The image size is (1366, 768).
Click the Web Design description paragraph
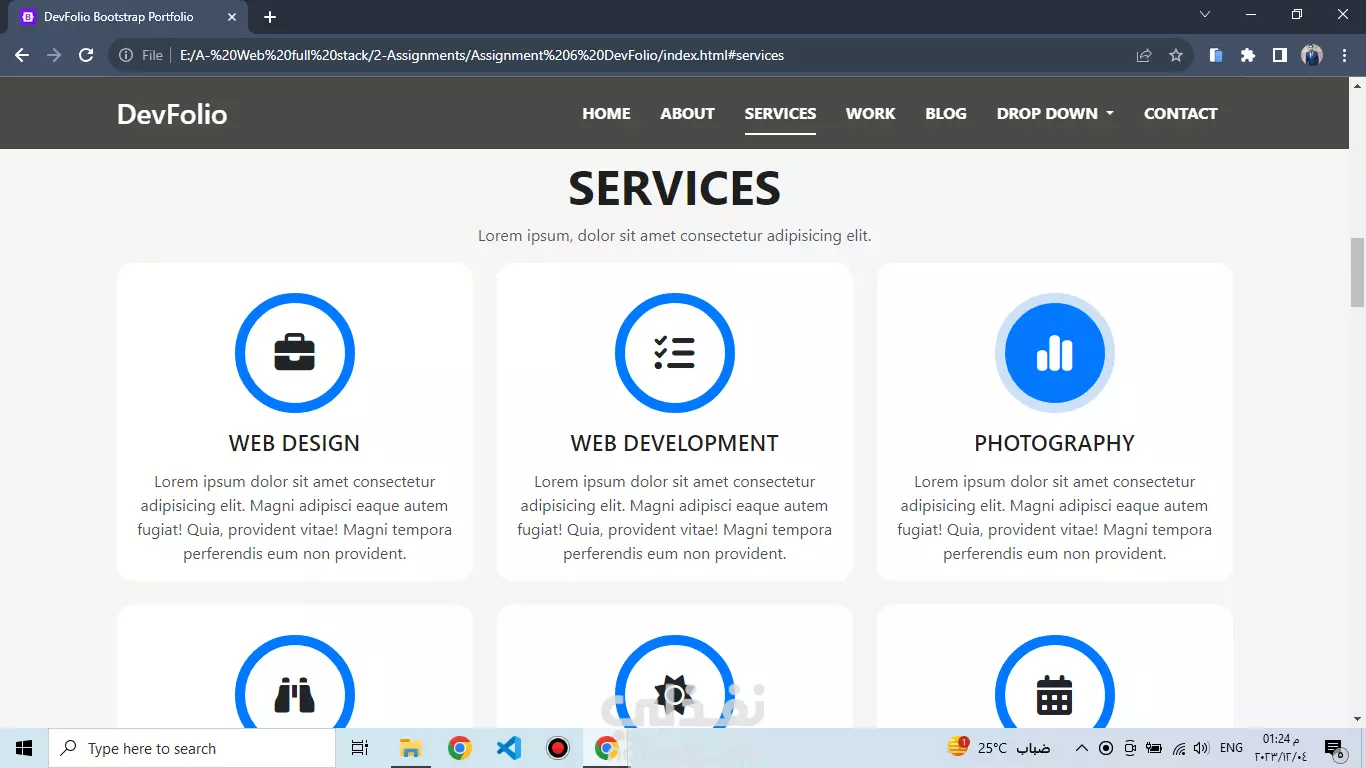tap(294, 518)
